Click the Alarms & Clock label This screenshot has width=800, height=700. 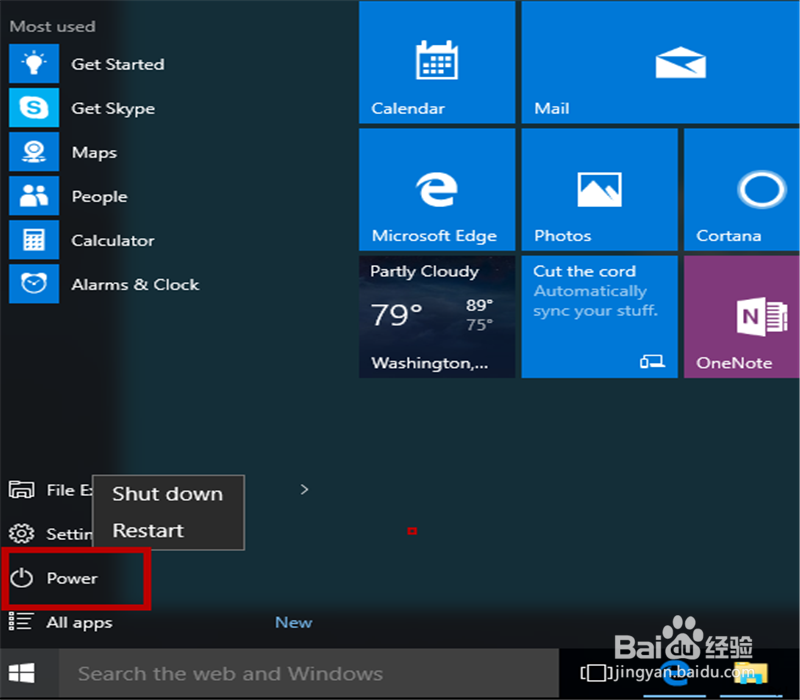point(135,284)
